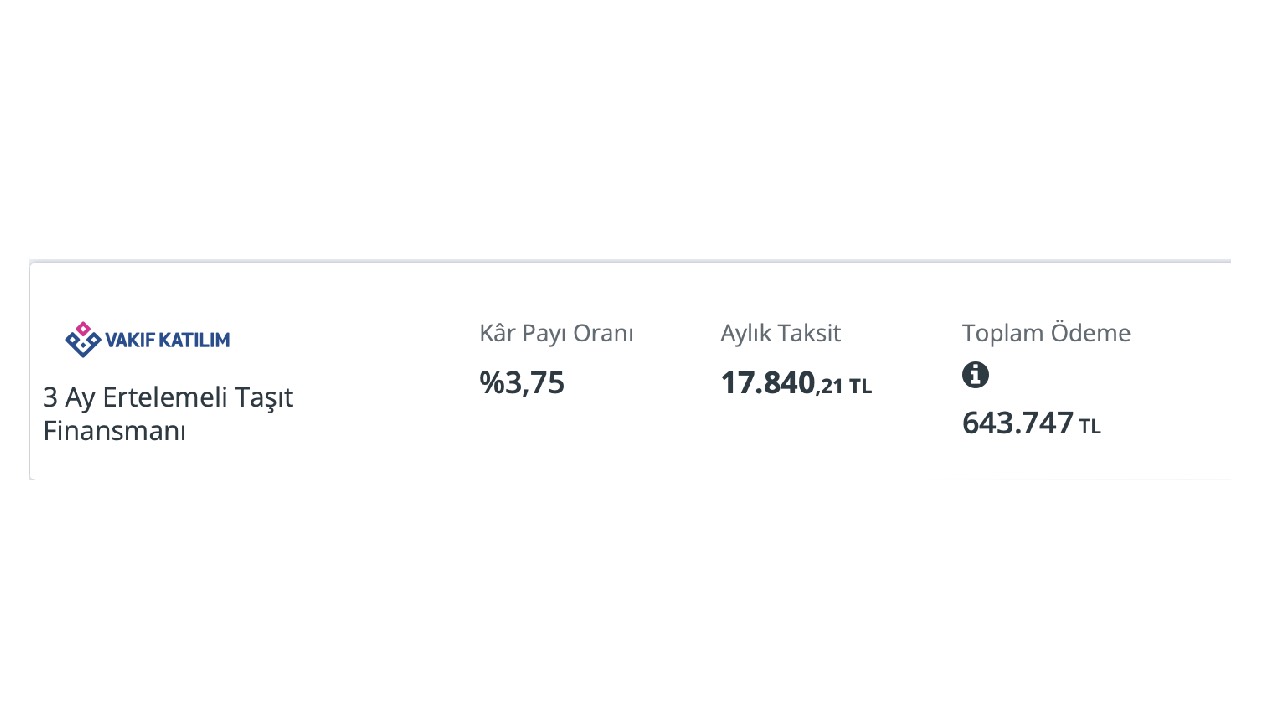Open the 3 Ay Ertelemeli Taşıt title
1280x720 pixels.
(x=168, y=398)
